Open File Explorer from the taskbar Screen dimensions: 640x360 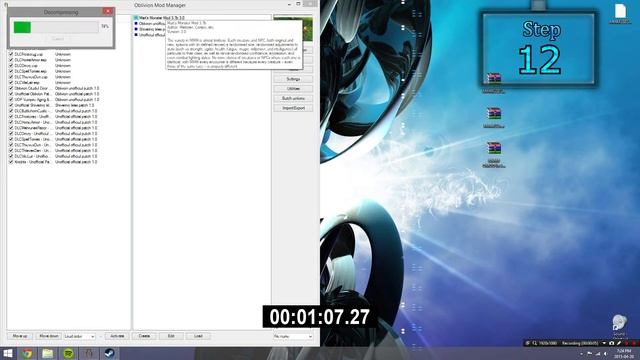point(48,353)
